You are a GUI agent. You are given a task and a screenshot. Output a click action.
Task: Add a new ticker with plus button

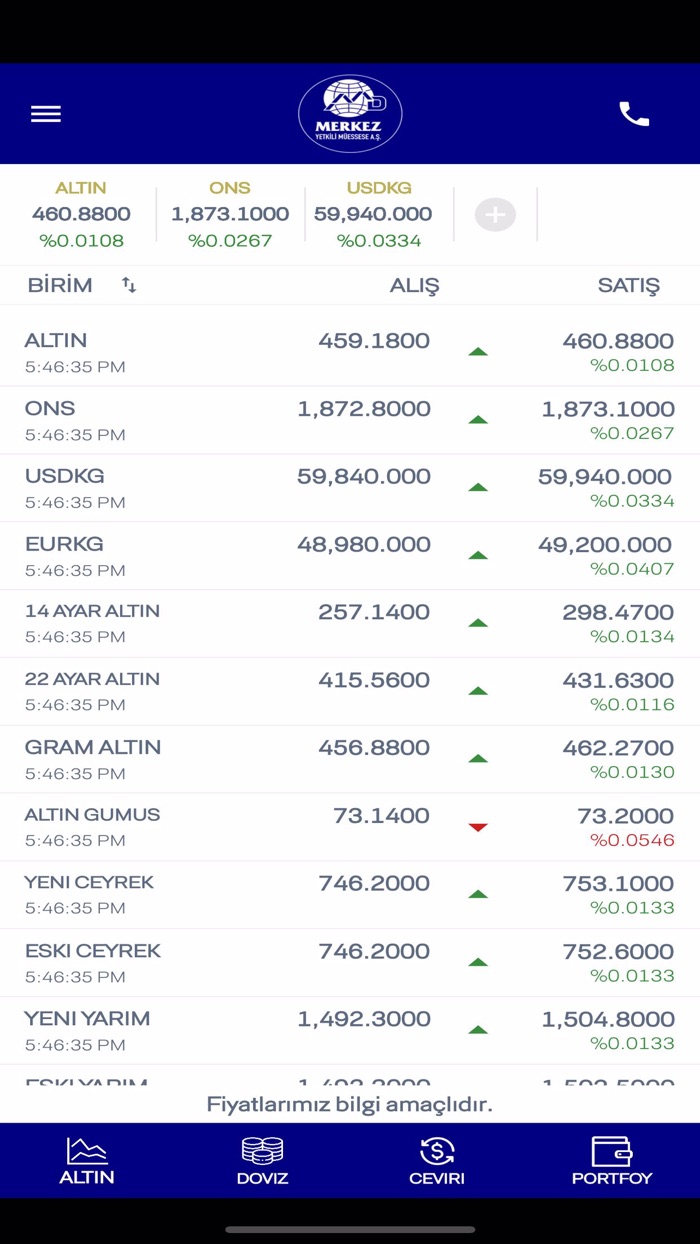(495, 214)
